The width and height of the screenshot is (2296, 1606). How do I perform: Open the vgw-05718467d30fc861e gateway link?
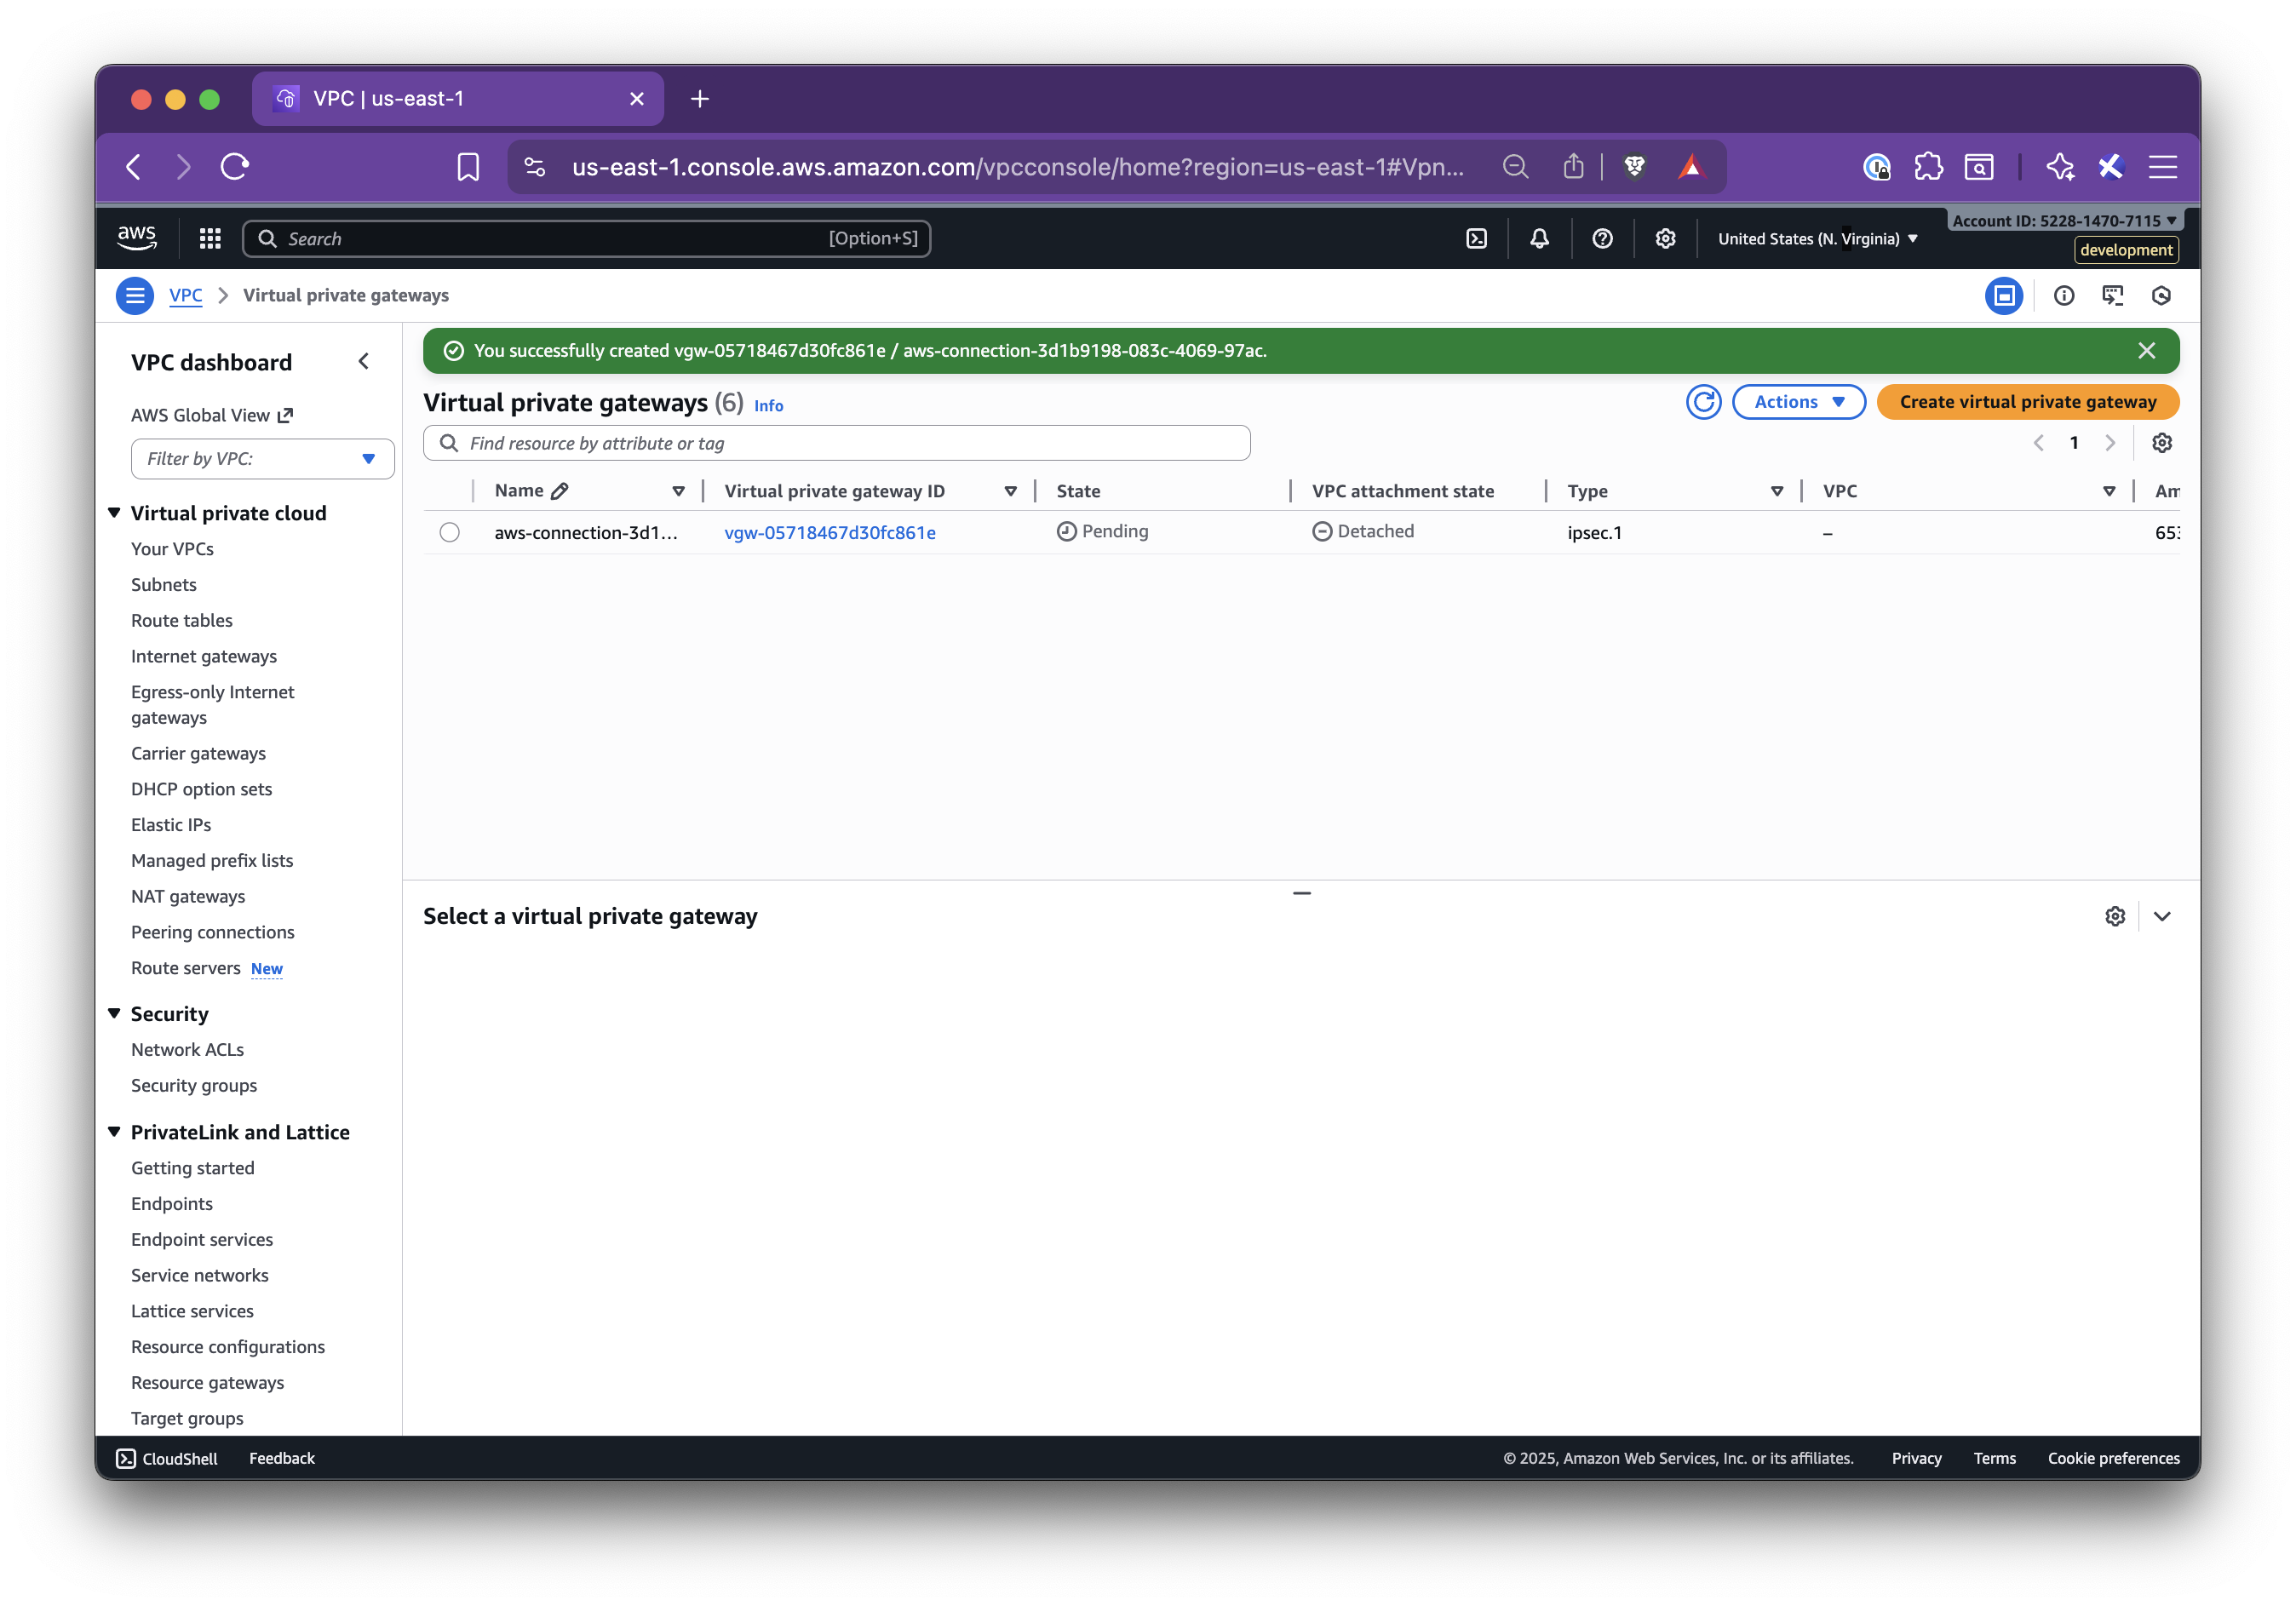(x=829, y=532)
